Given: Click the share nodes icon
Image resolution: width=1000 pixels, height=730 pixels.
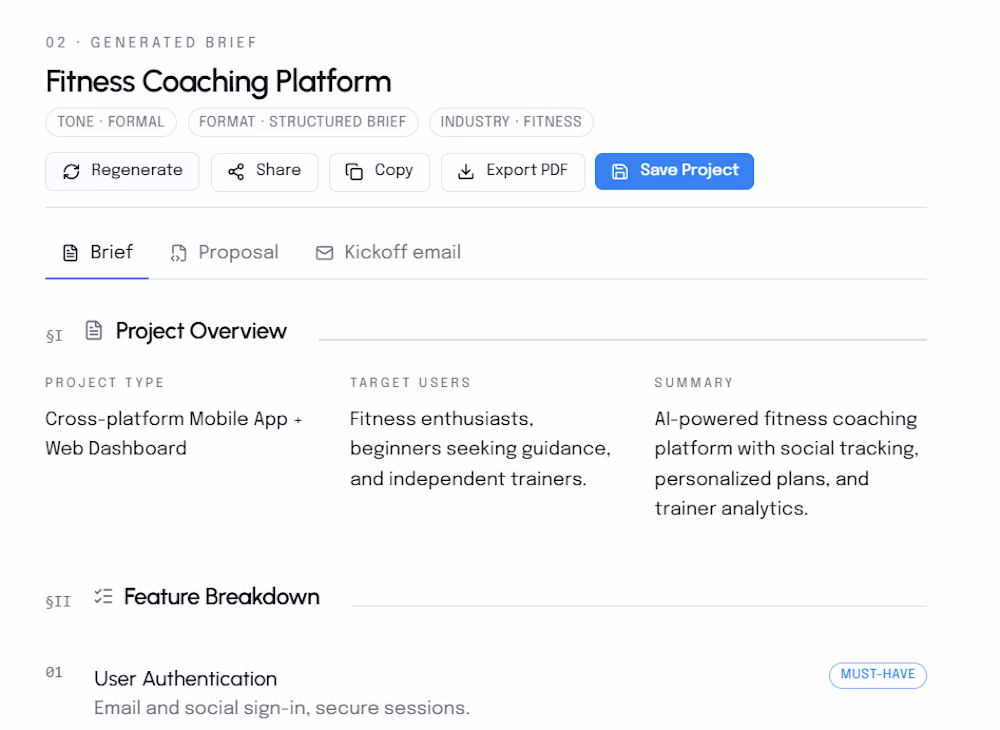Looking at the screenshot, I should (x=236, y=172).
